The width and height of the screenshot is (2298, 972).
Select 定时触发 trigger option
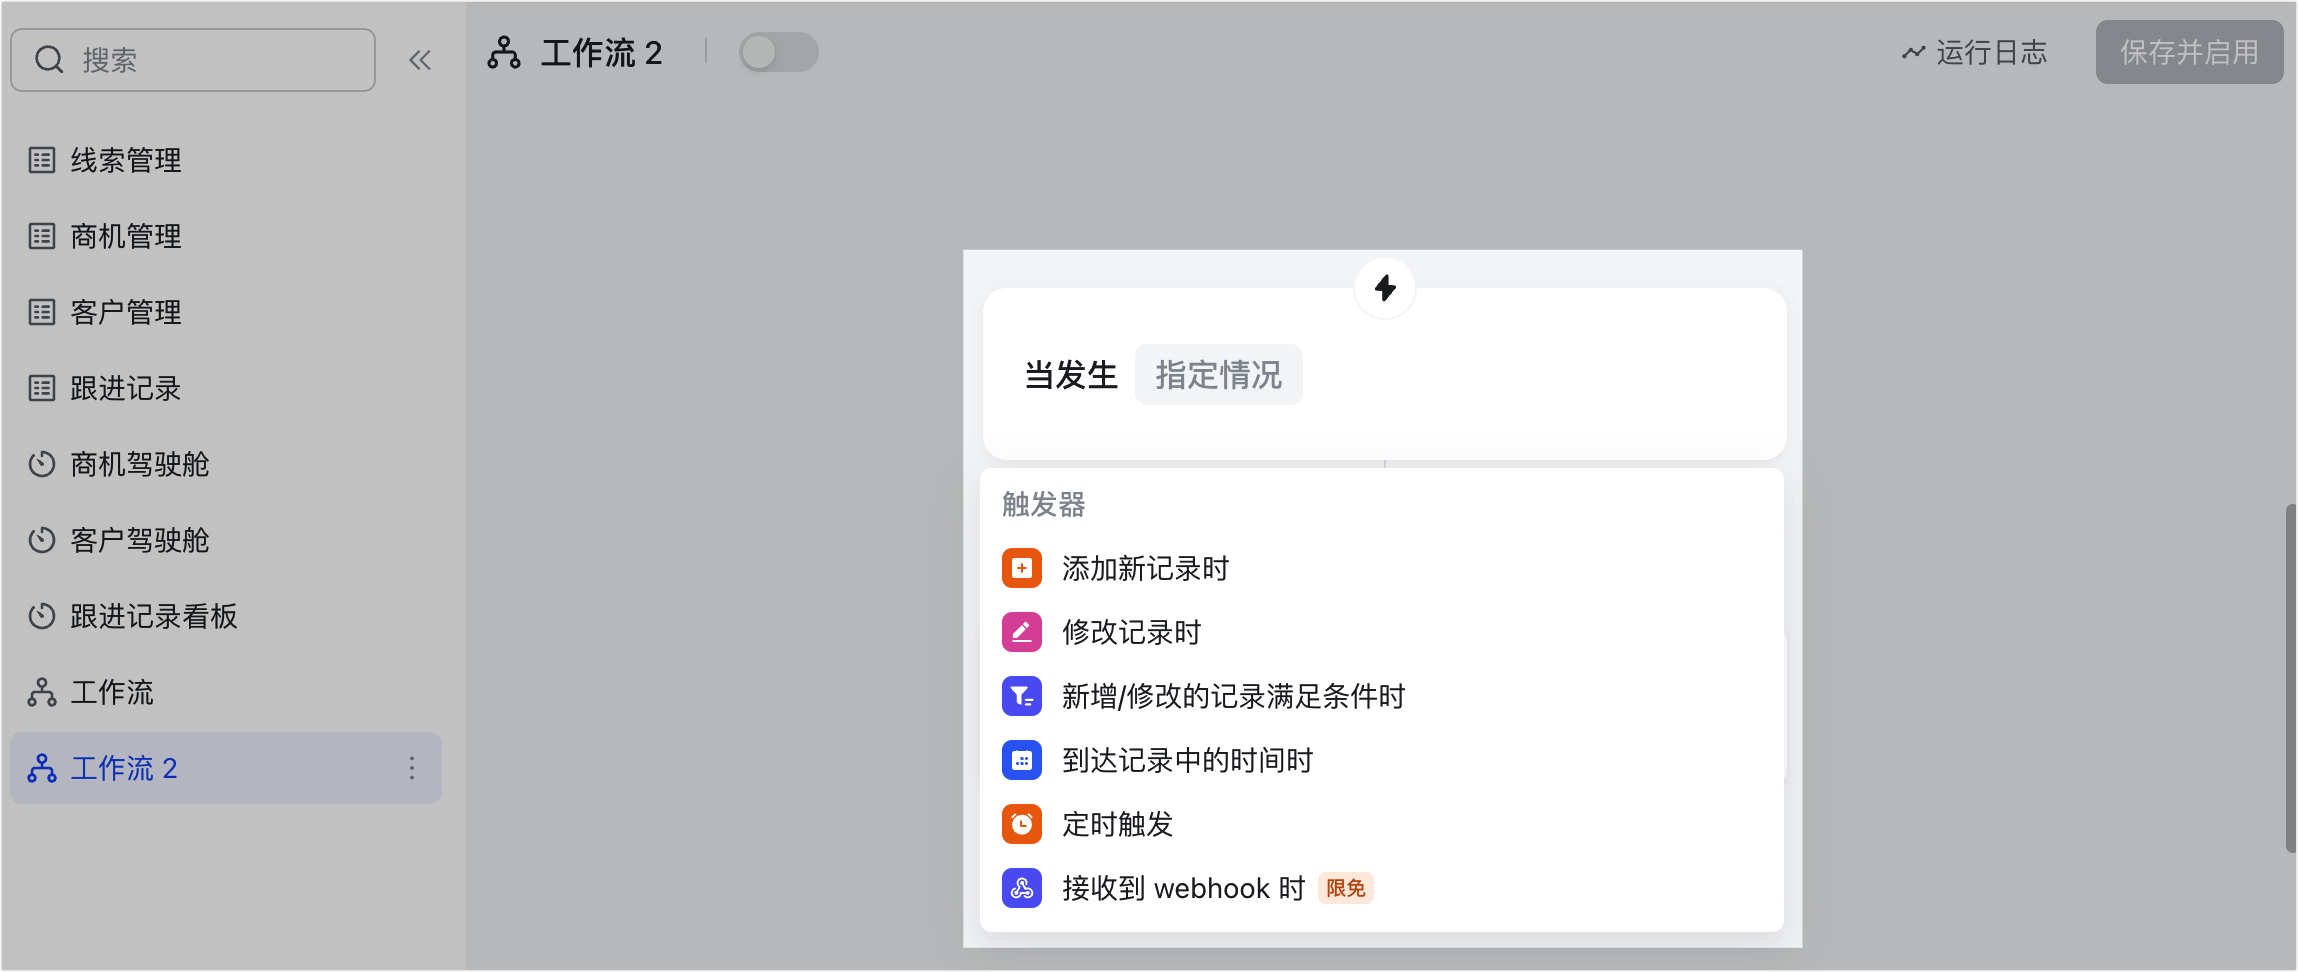(x=1117, y=824)
